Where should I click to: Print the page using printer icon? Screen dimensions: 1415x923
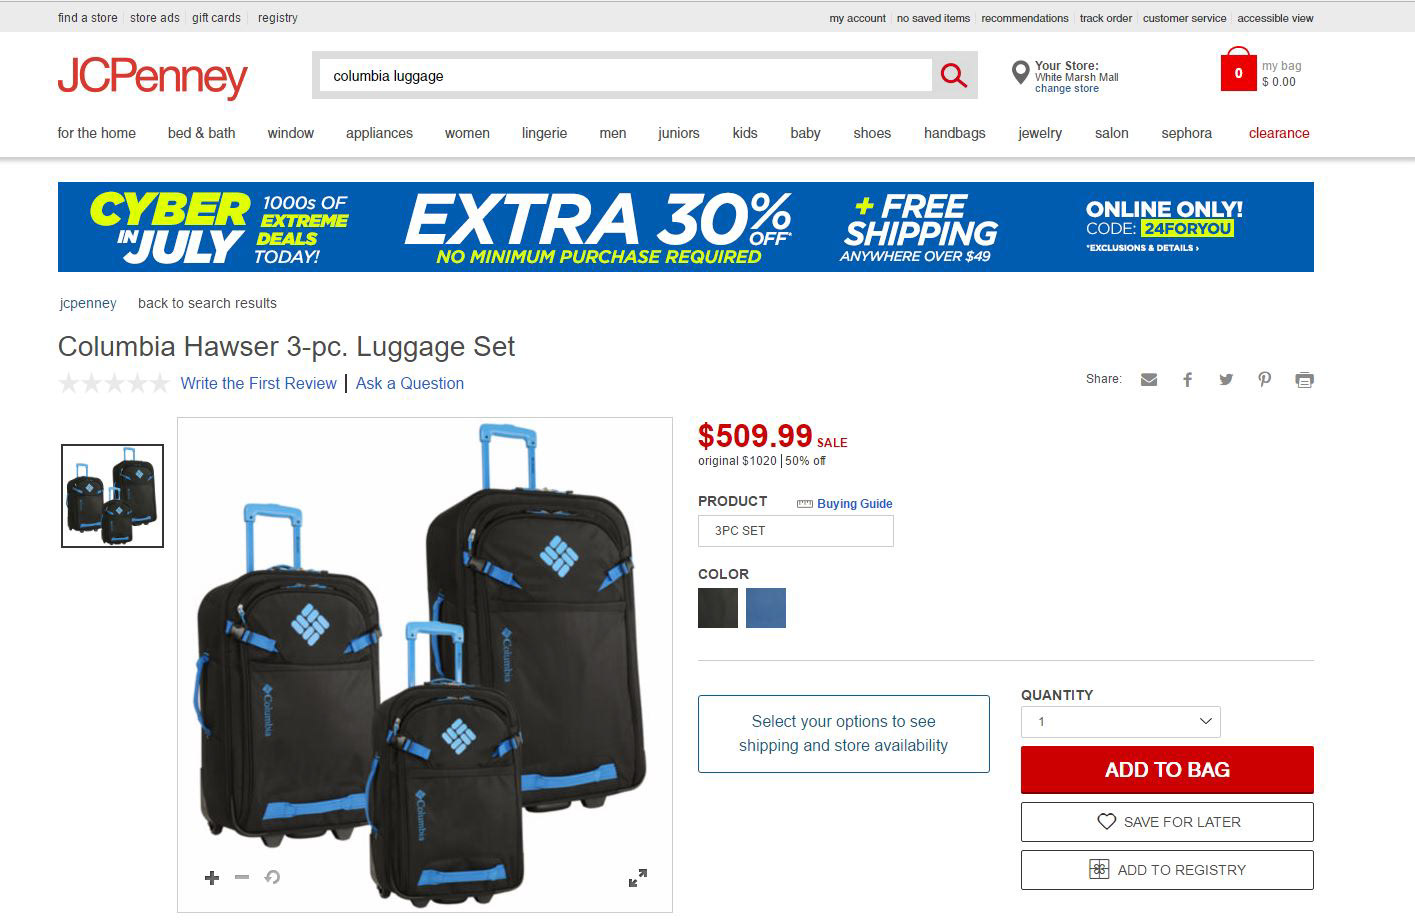[1304, 380]
